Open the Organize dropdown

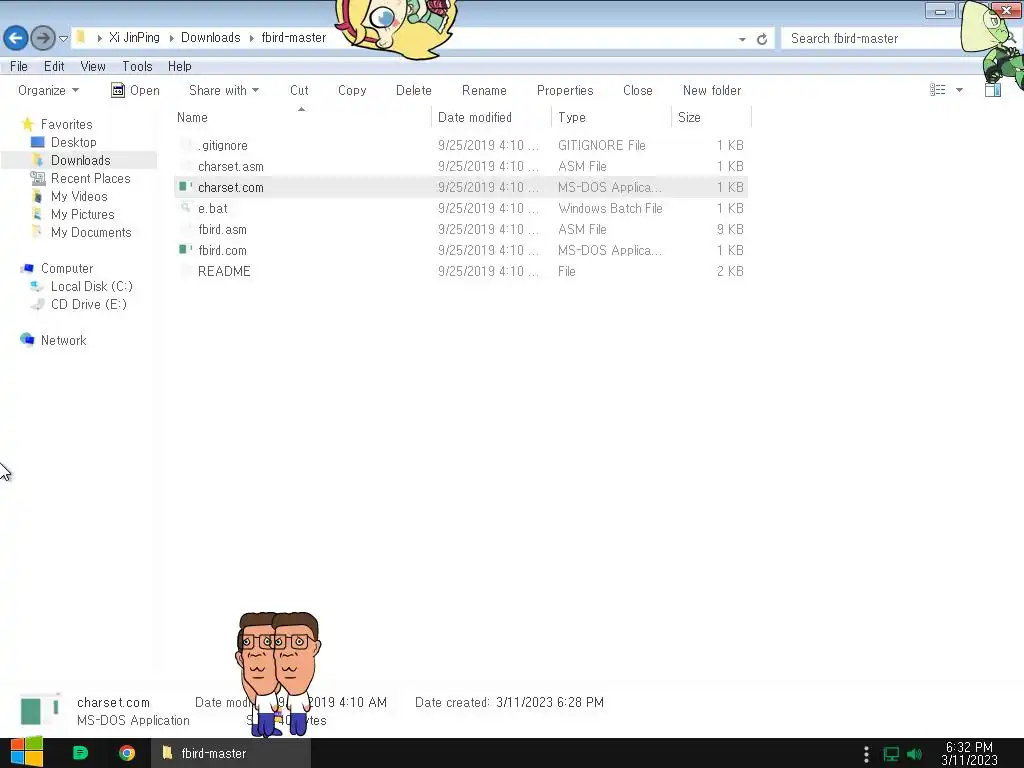click(x=48, y=90)
